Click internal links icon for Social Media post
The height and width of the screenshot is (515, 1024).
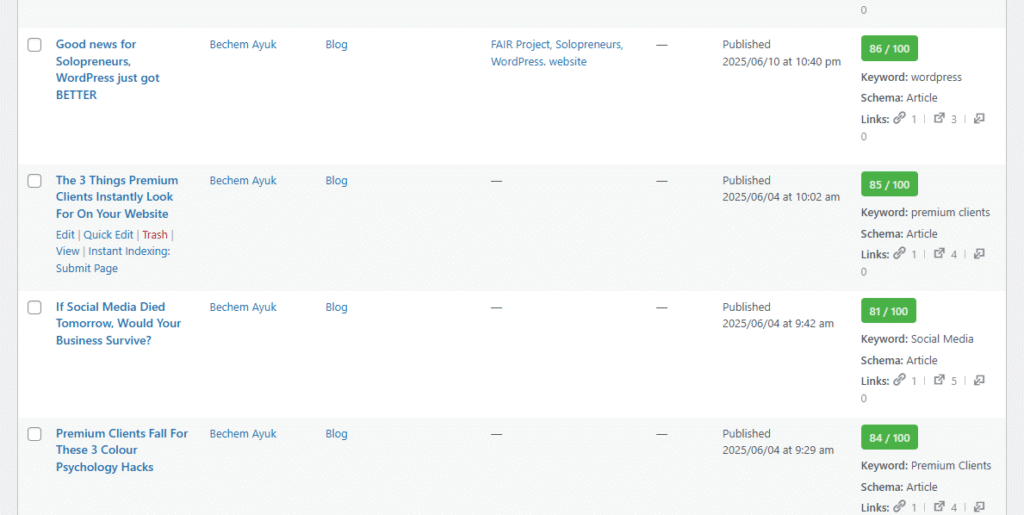(899, 380)
